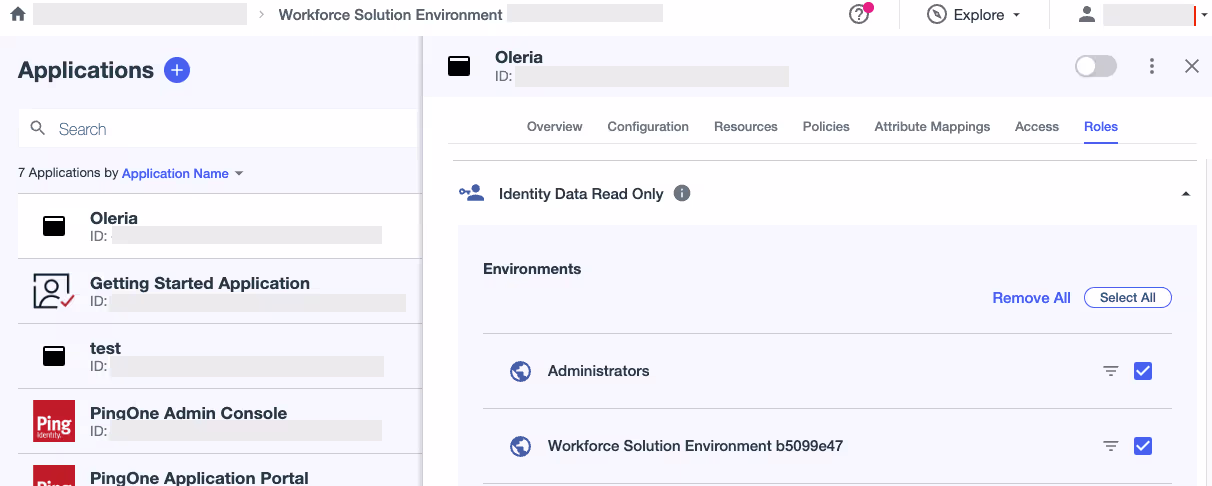Click Administrators globe icon

[520, 371]
